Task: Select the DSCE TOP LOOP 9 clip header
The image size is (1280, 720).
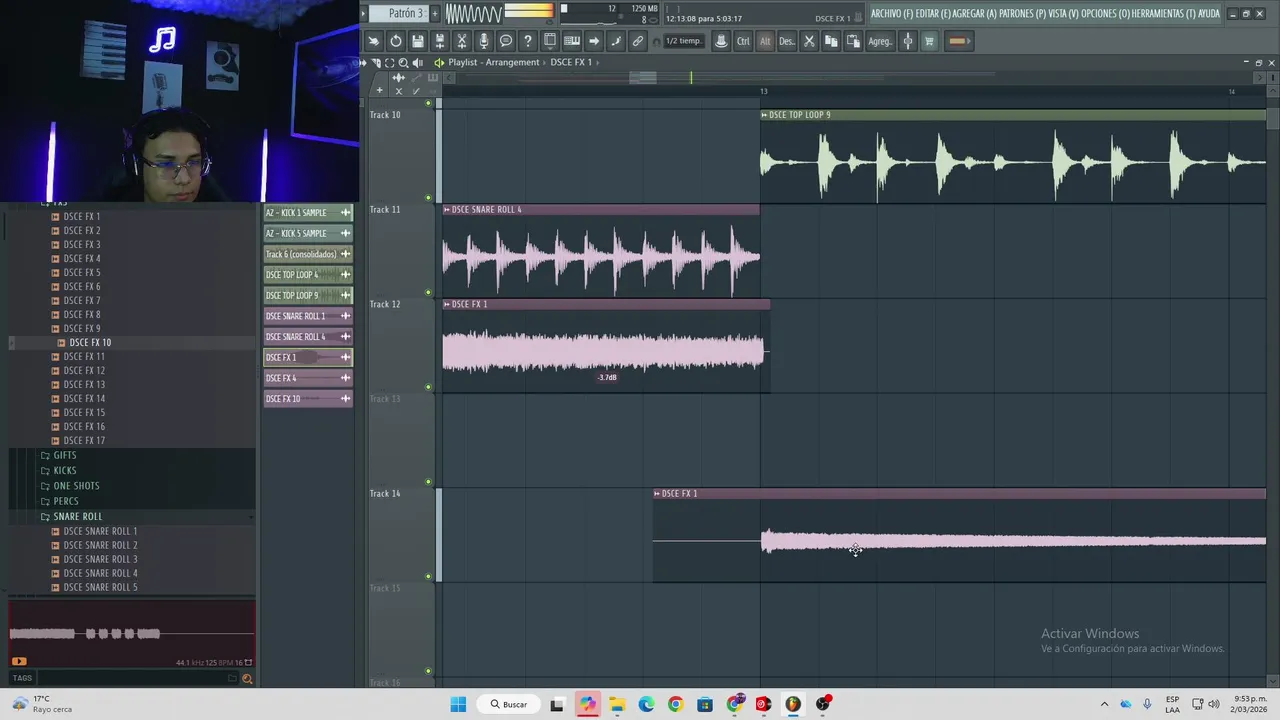Action: click(x=1012, y=115)
